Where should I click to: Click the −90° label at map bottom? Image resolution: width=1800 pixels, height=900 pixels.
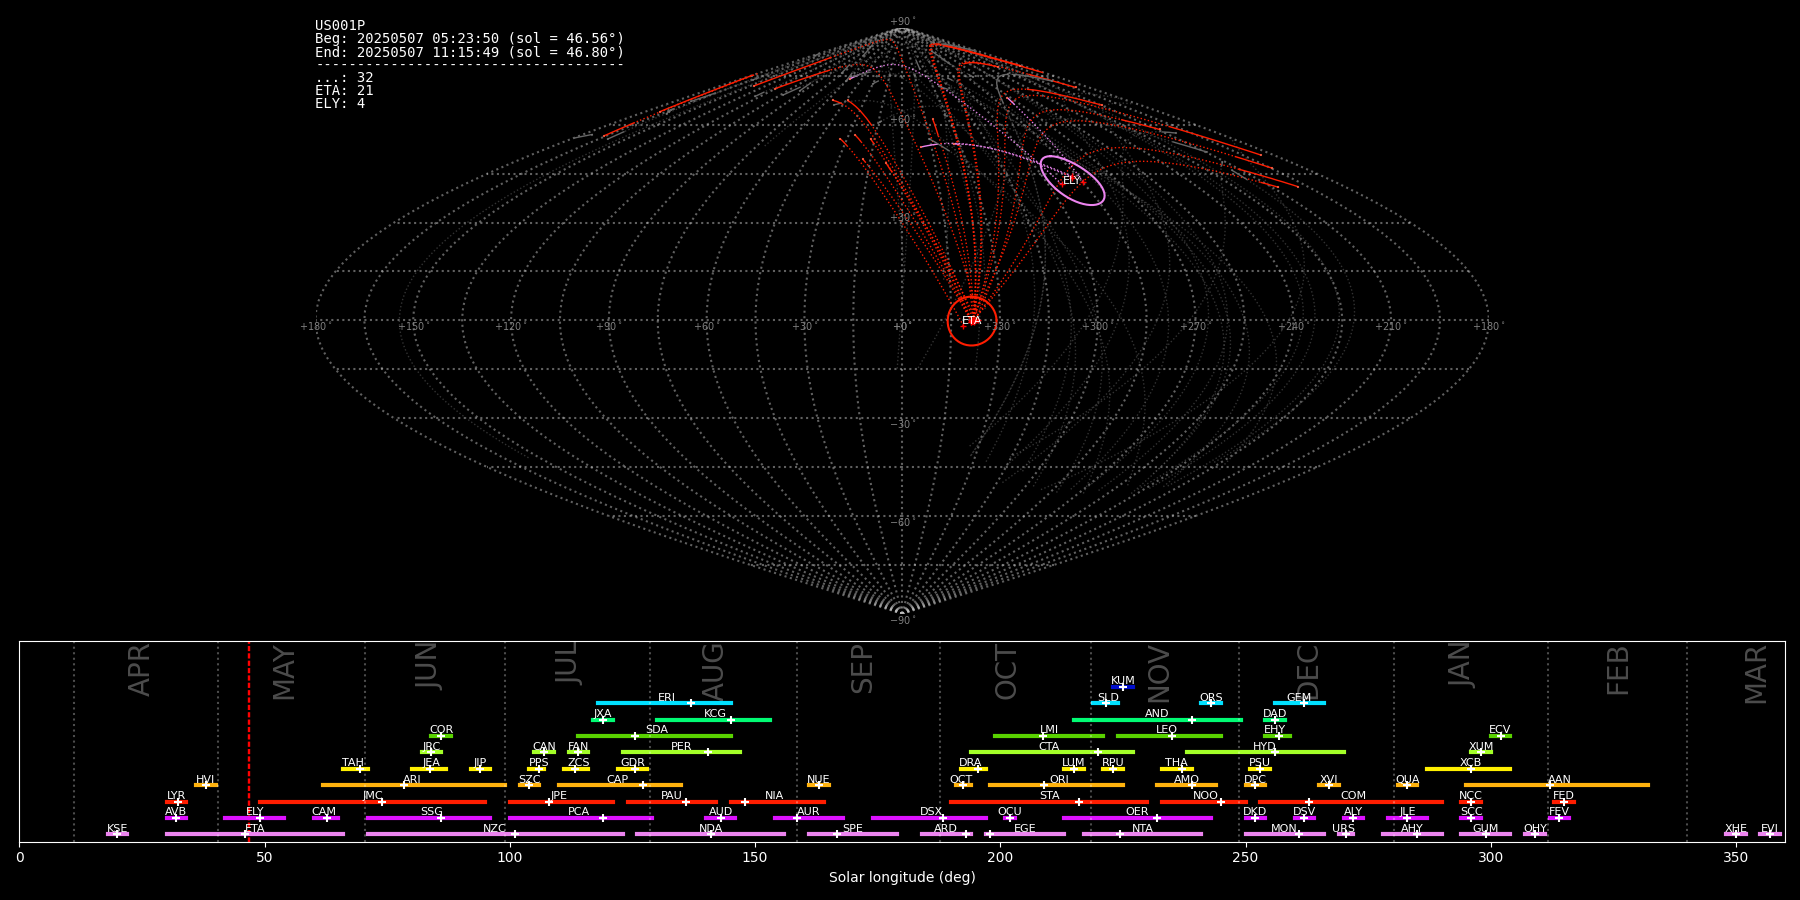[902, 621]
